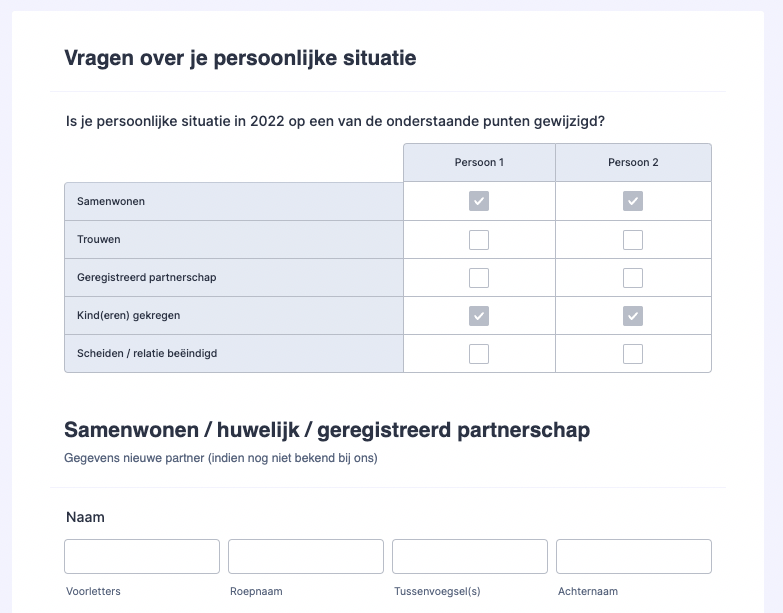Uncheck Kind(eren) gekregen for Persoon 1
The width and height of the screenshot is (783, 613).
point(479,316)
